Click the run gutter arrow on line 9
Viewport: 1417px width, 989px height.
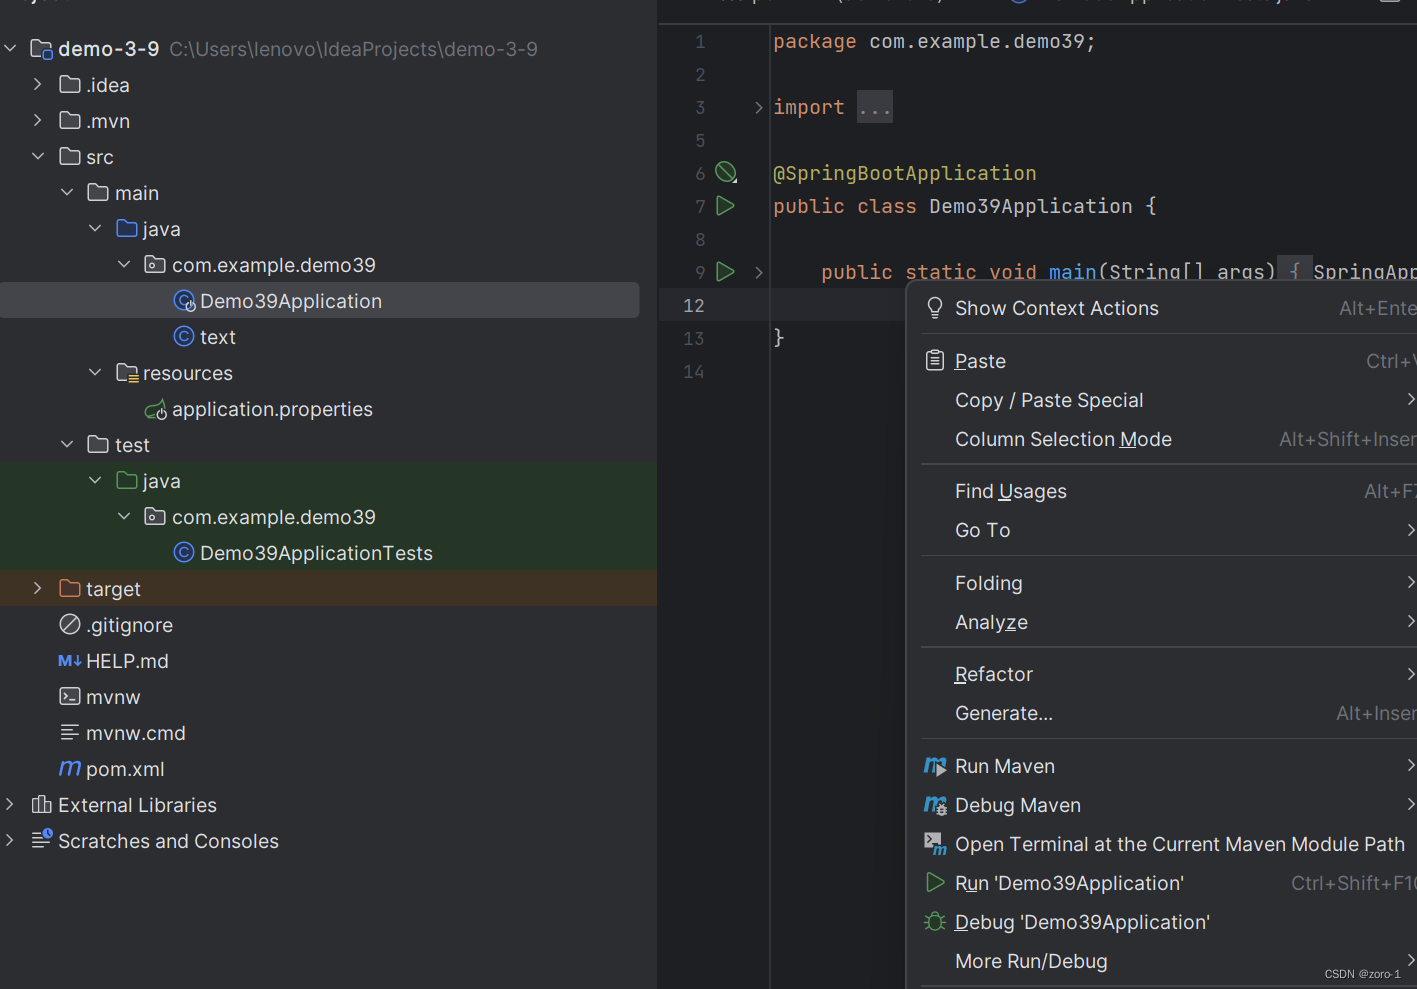(x=726, y=272)
